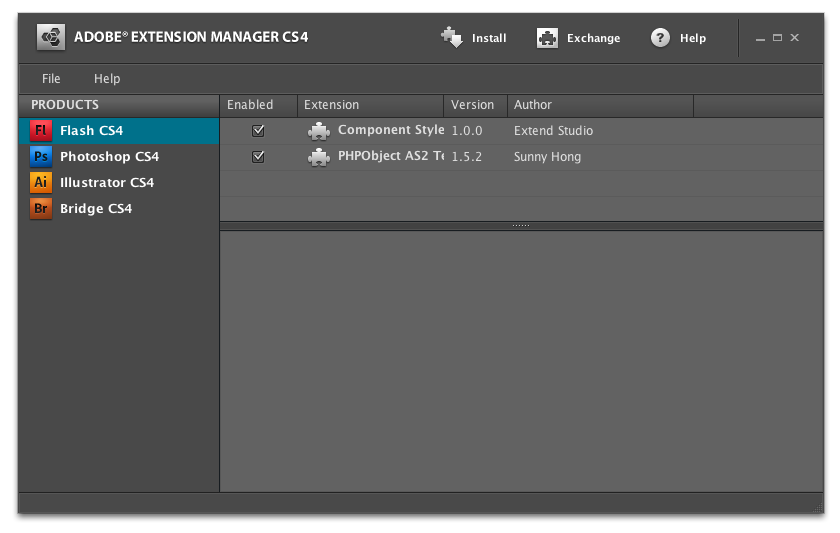Uncheck the PHPObject AS2 enabled checkbox
This screenshot has width=840, height=533.
click(x=258, y=156)
